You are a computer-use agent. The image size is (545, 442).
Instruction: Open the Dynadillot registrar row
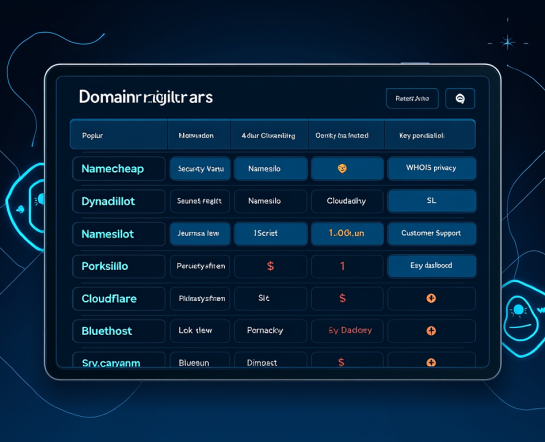[119, 201]
